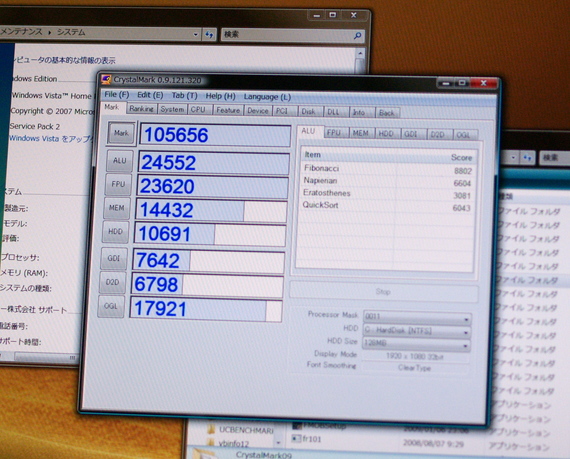Click the System window vertical scrollbar up arrow
Image resolution: width=570 pixels, height=459 pixels.
click(x=360, y=54)
